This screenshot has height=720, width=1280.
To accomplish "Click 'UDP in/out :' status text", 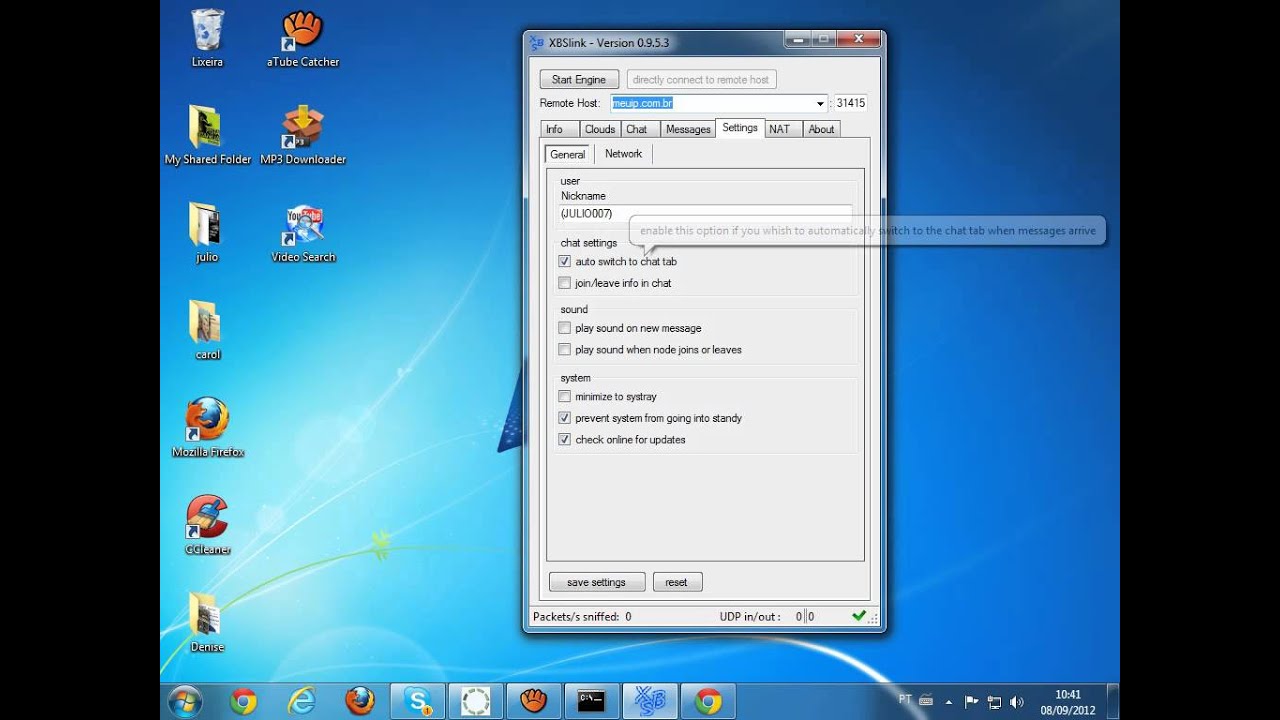I will pos(750,617).
